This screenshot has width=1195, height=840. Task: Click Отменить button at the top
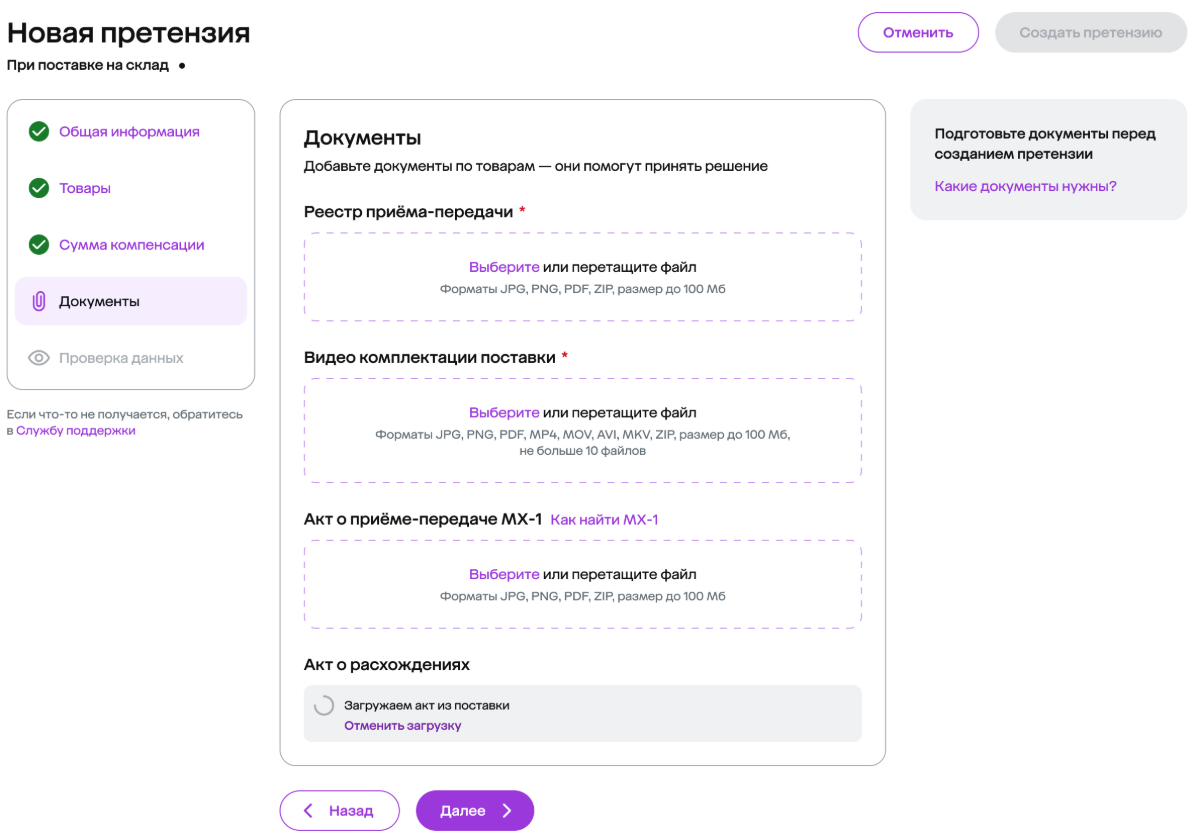(918, 32)
